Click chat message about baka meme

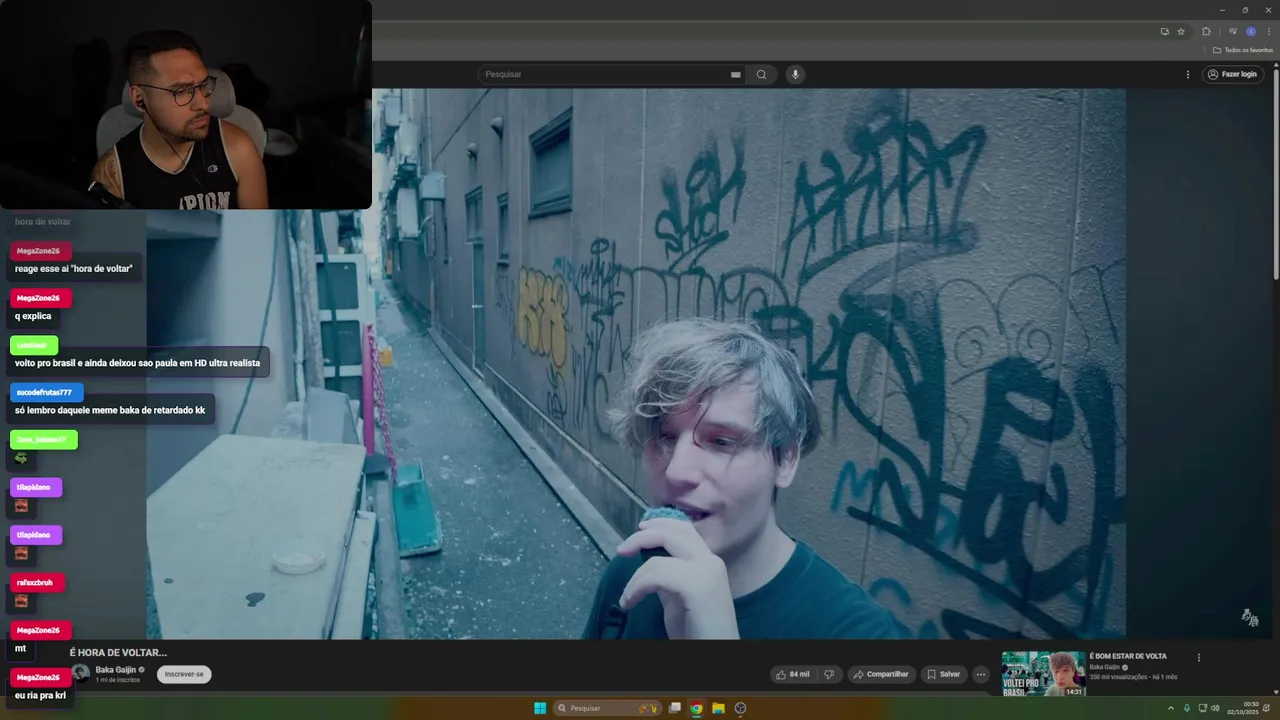click(x=110, y=410)
